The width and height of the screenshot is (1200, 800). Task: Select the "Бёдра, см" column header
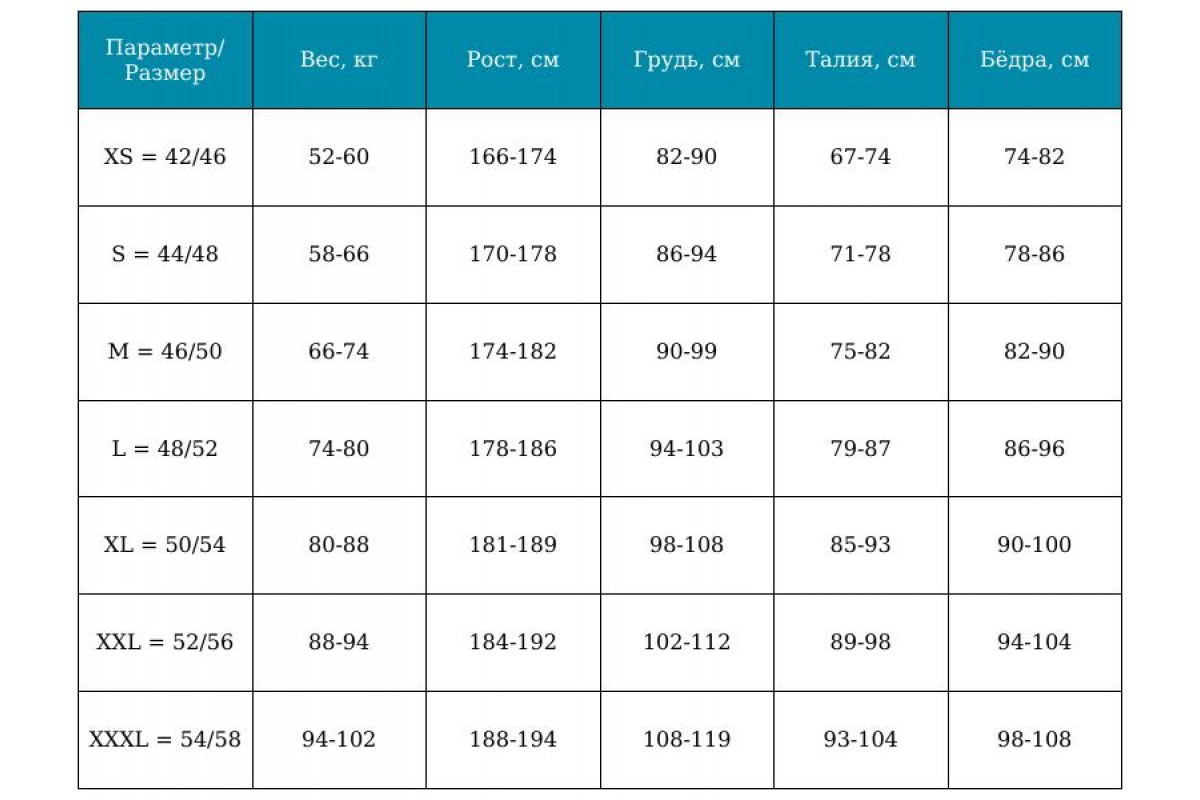pyautogui.click(x=1034, y=60)
